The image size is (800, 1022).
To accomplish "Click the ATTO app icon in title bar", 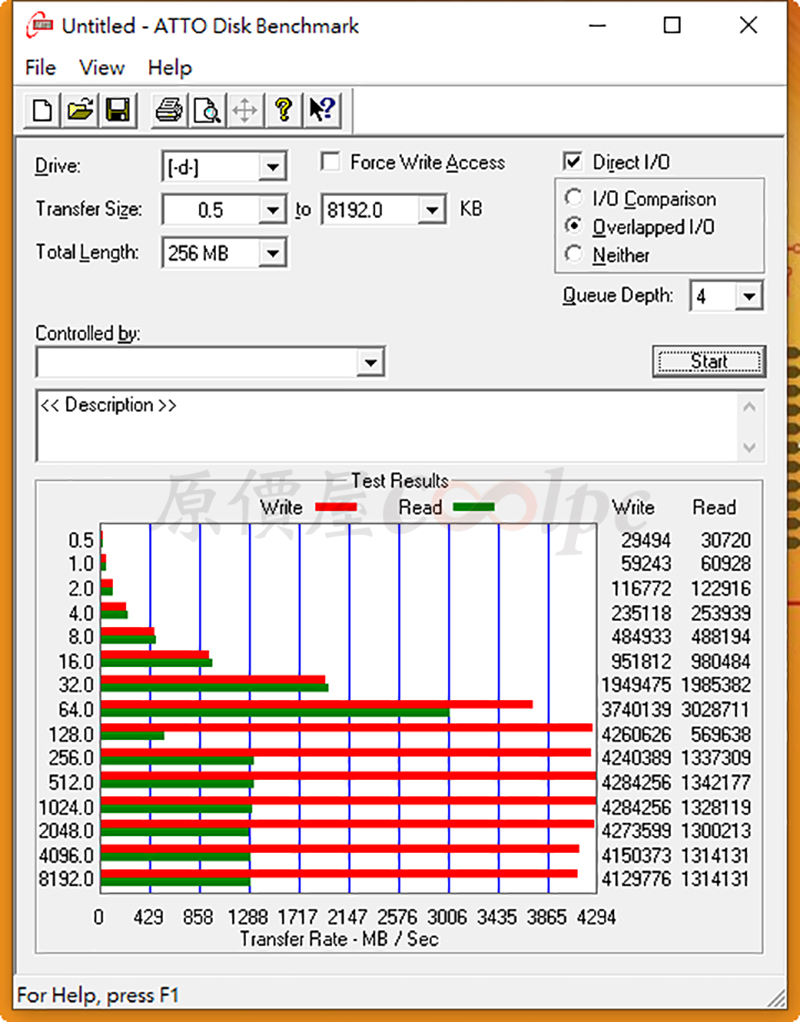I will coord(40,26).
